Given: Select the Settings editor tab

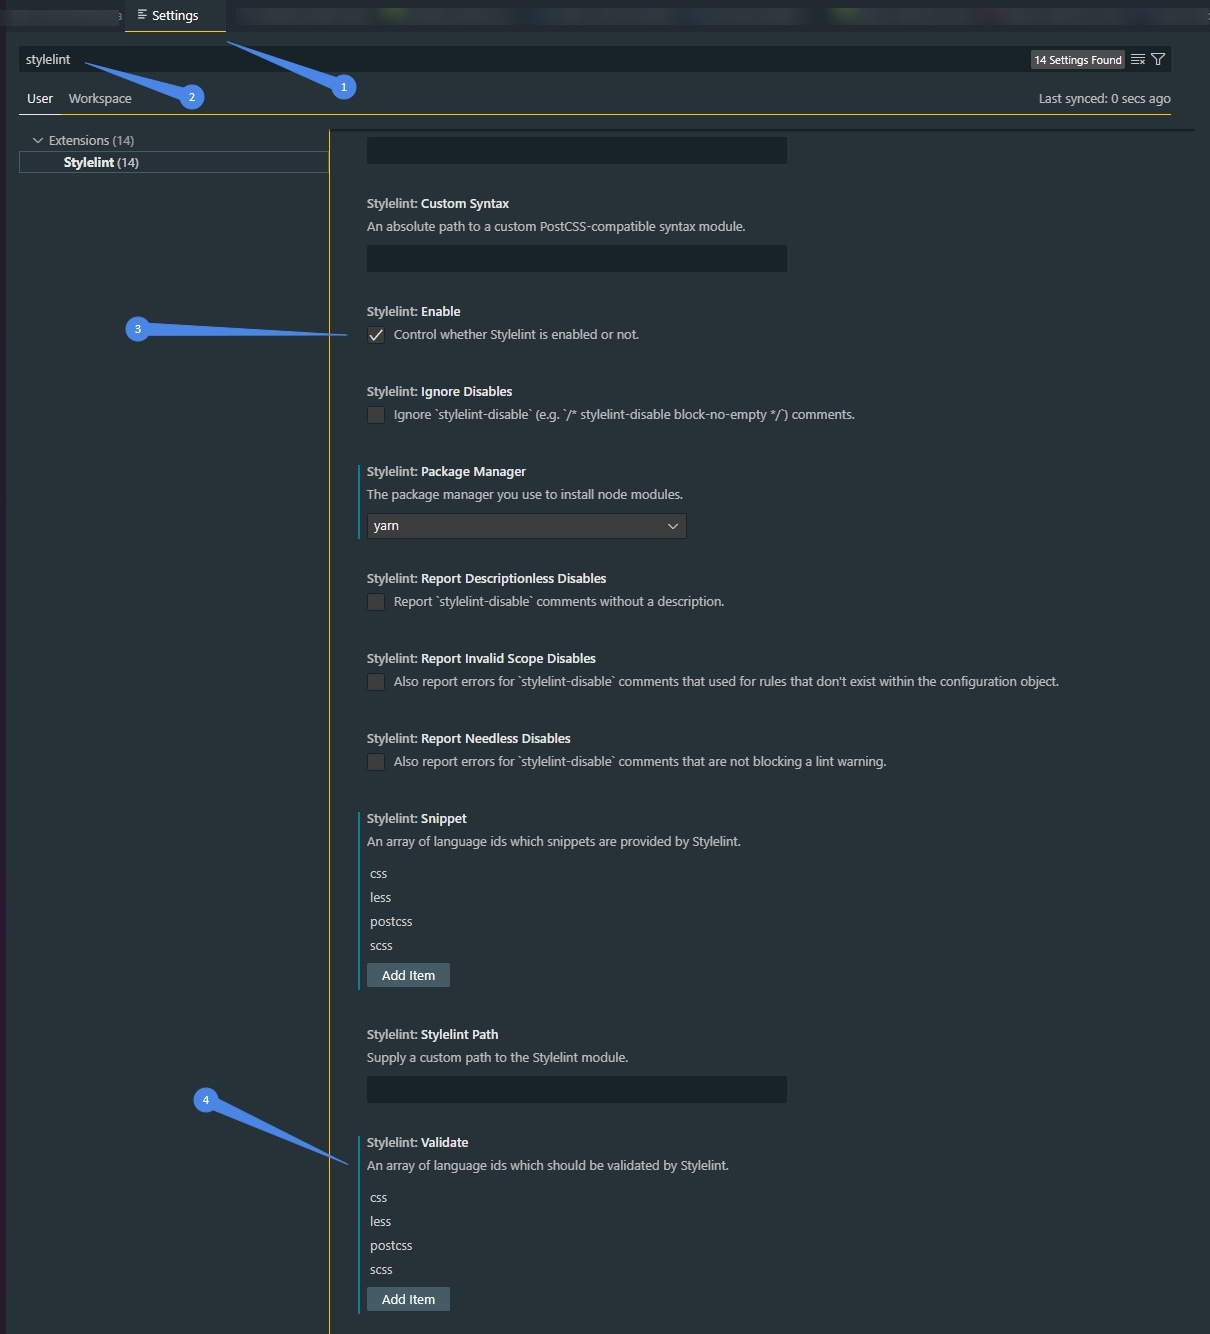Looking at the screenshot, I should (x=175, y=15).
